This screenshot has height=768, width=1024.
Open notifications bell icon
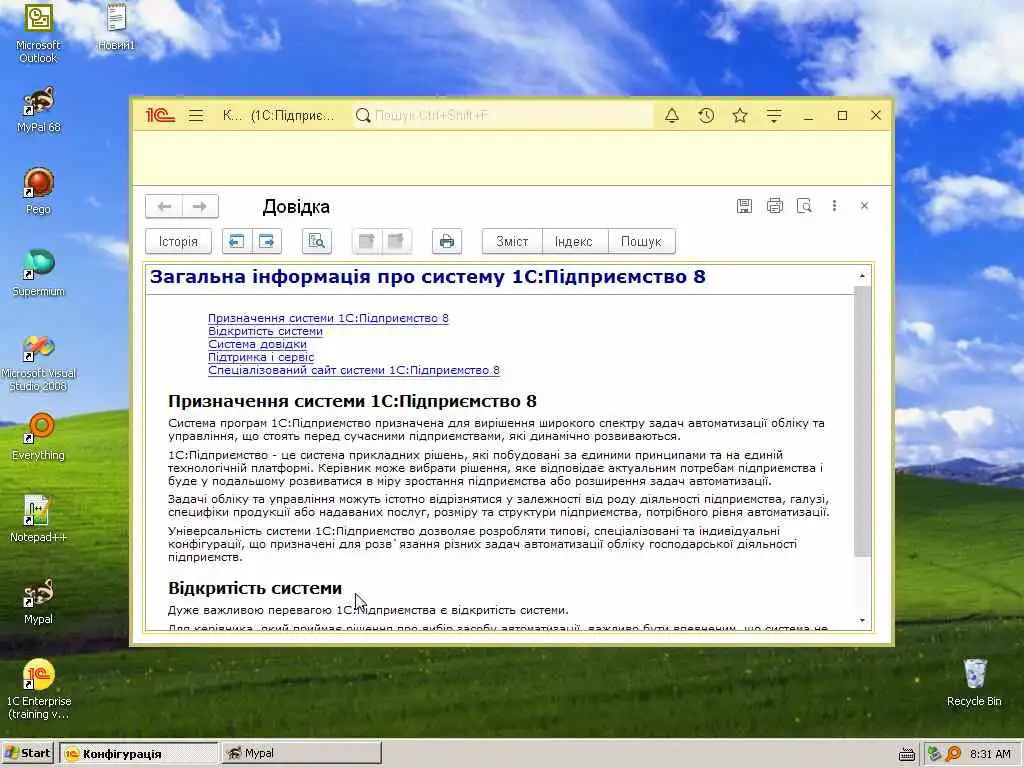[x=671, y=116]
